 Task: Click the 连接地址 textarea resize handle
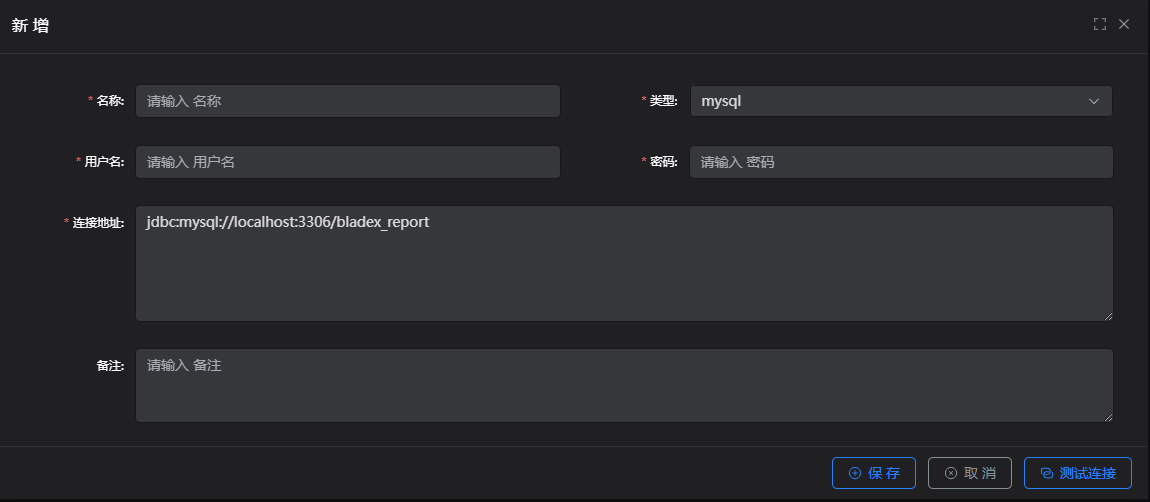pyautogui.click(x=1108, y=316)
